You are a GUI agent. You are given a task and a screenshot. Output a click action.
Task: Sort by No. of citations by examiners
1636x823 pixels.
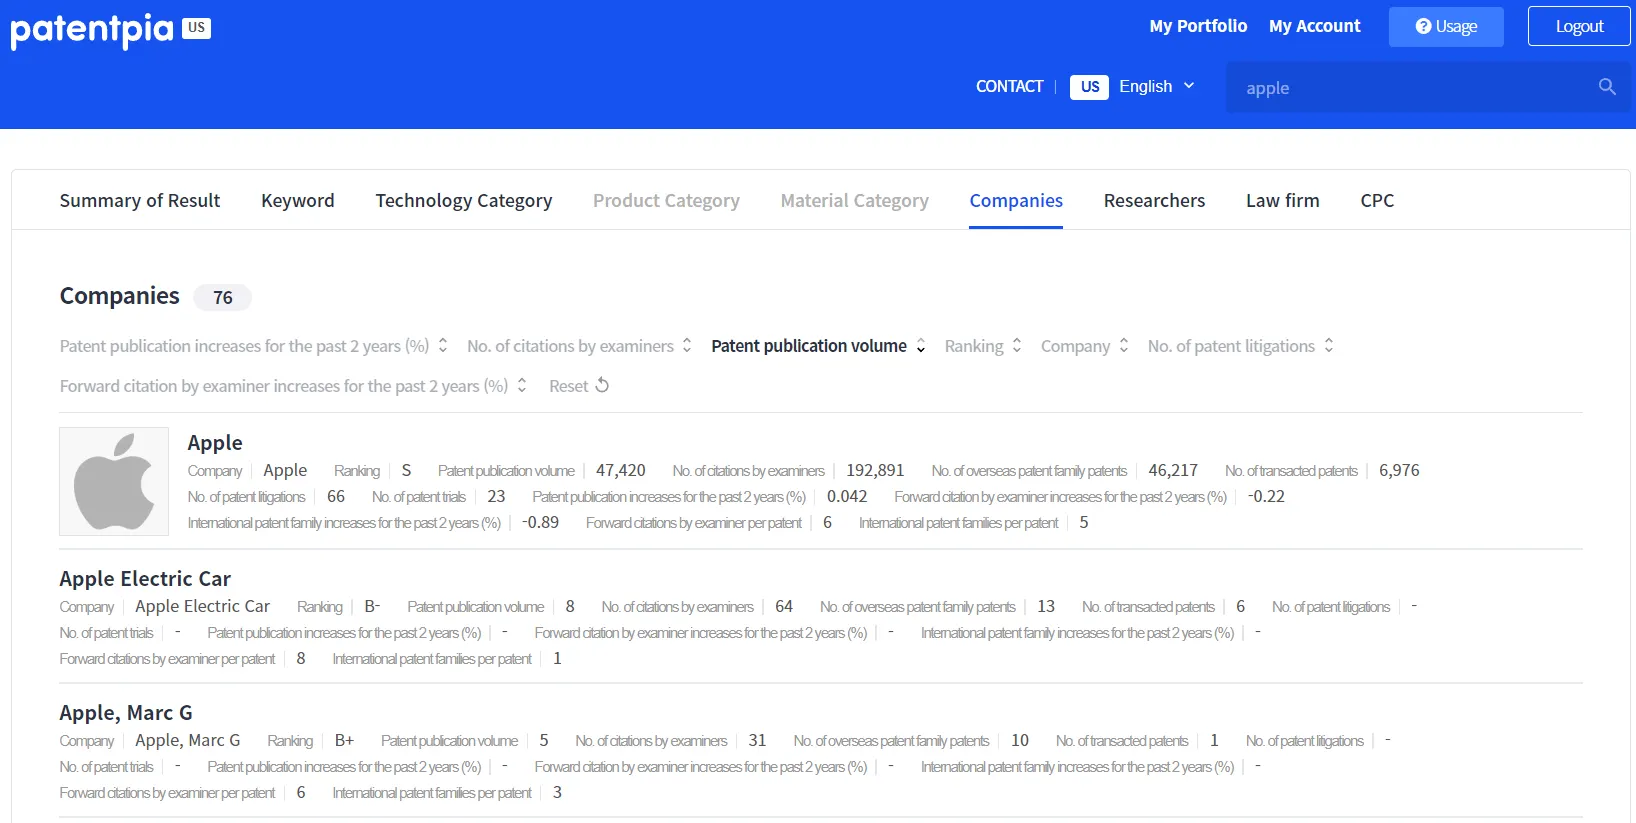pos(580,346)
